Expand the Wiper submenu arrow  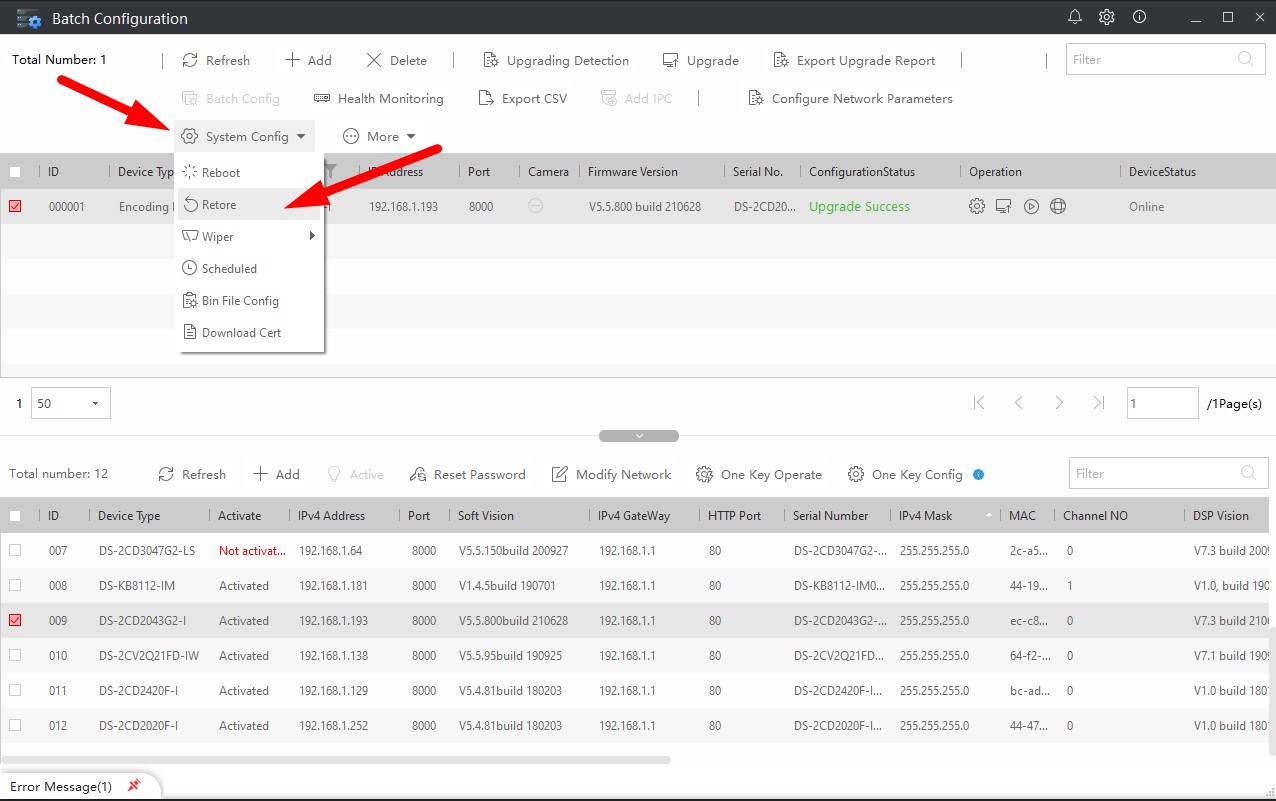pyautogui.click(x=312, y=237)
